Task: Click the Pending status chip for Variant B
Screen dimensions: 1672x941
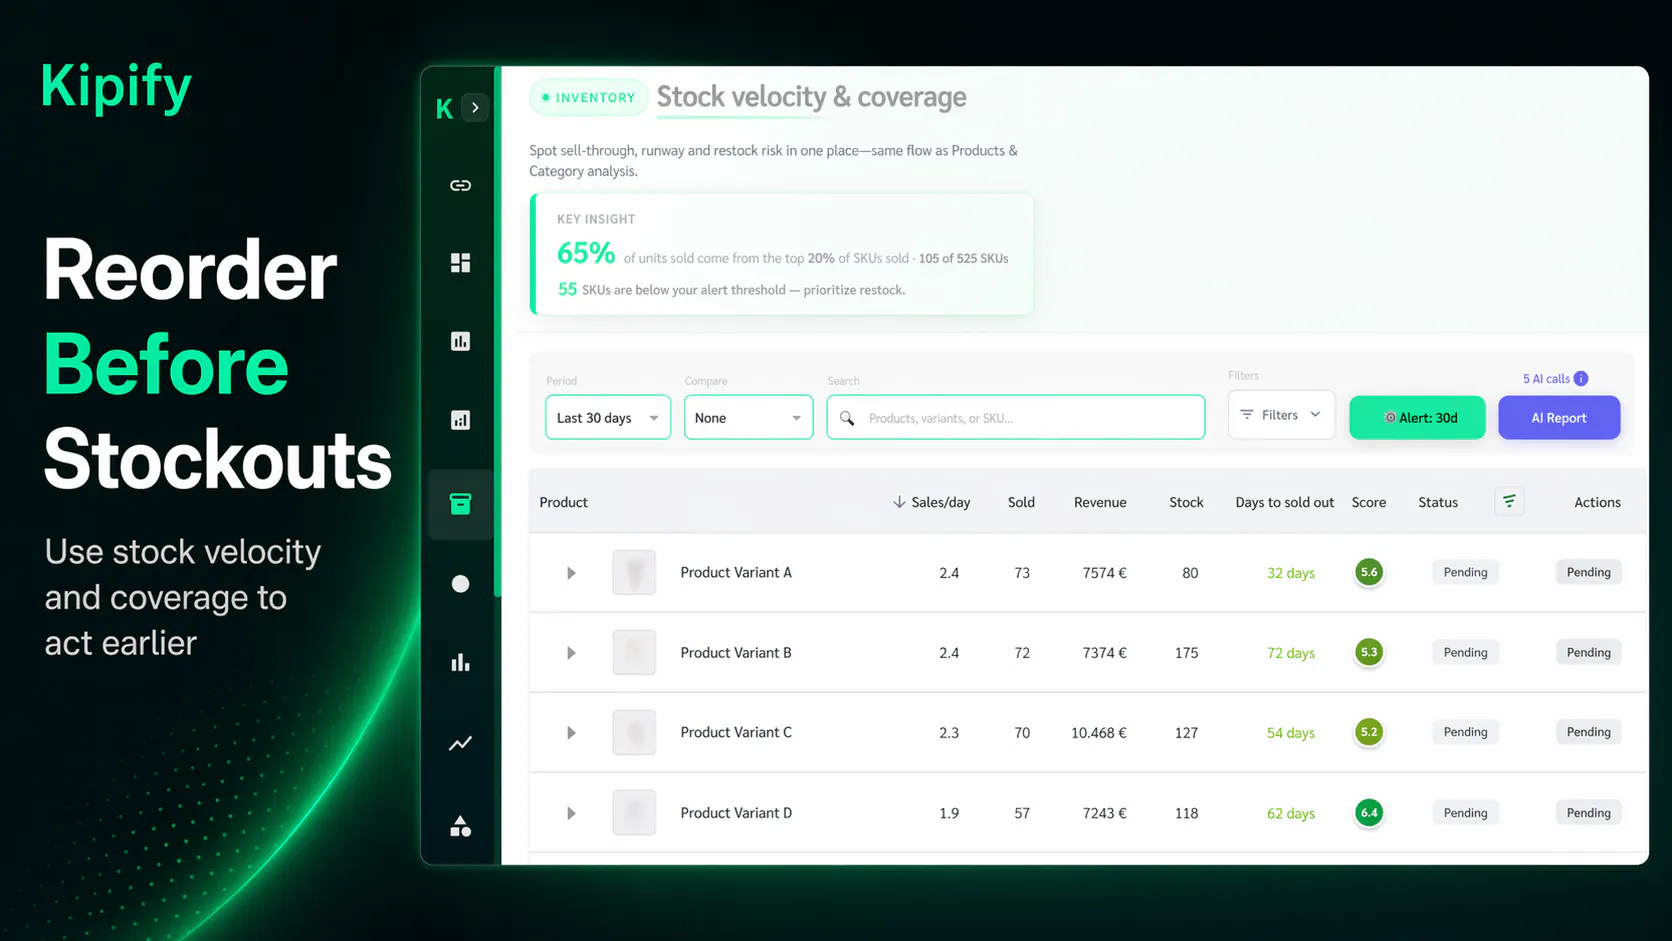Action: (1465, 652)
